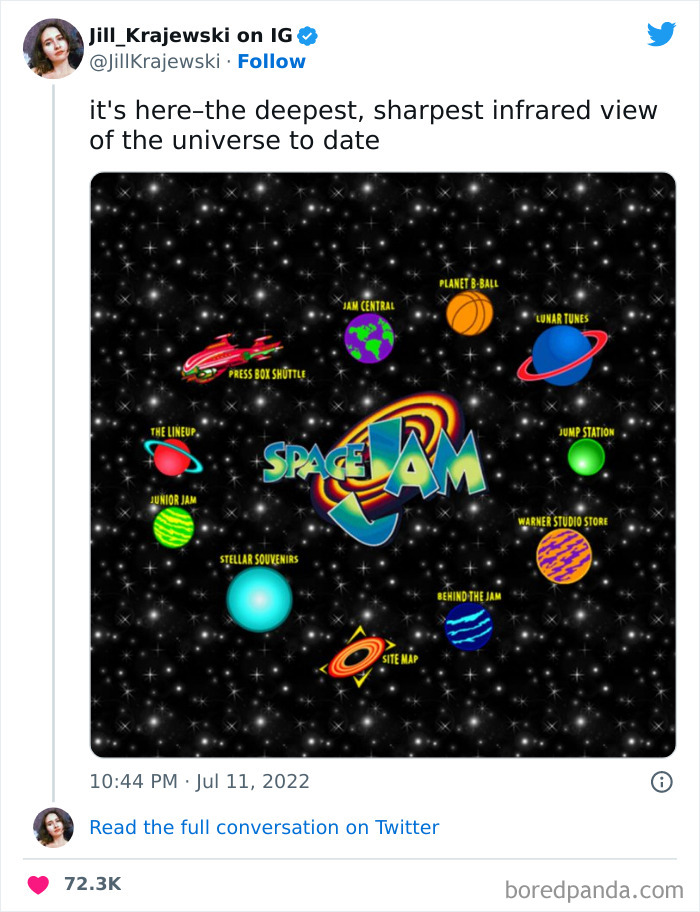Click the Follow button
Screen dimensions: 700x912
[271, 61]
